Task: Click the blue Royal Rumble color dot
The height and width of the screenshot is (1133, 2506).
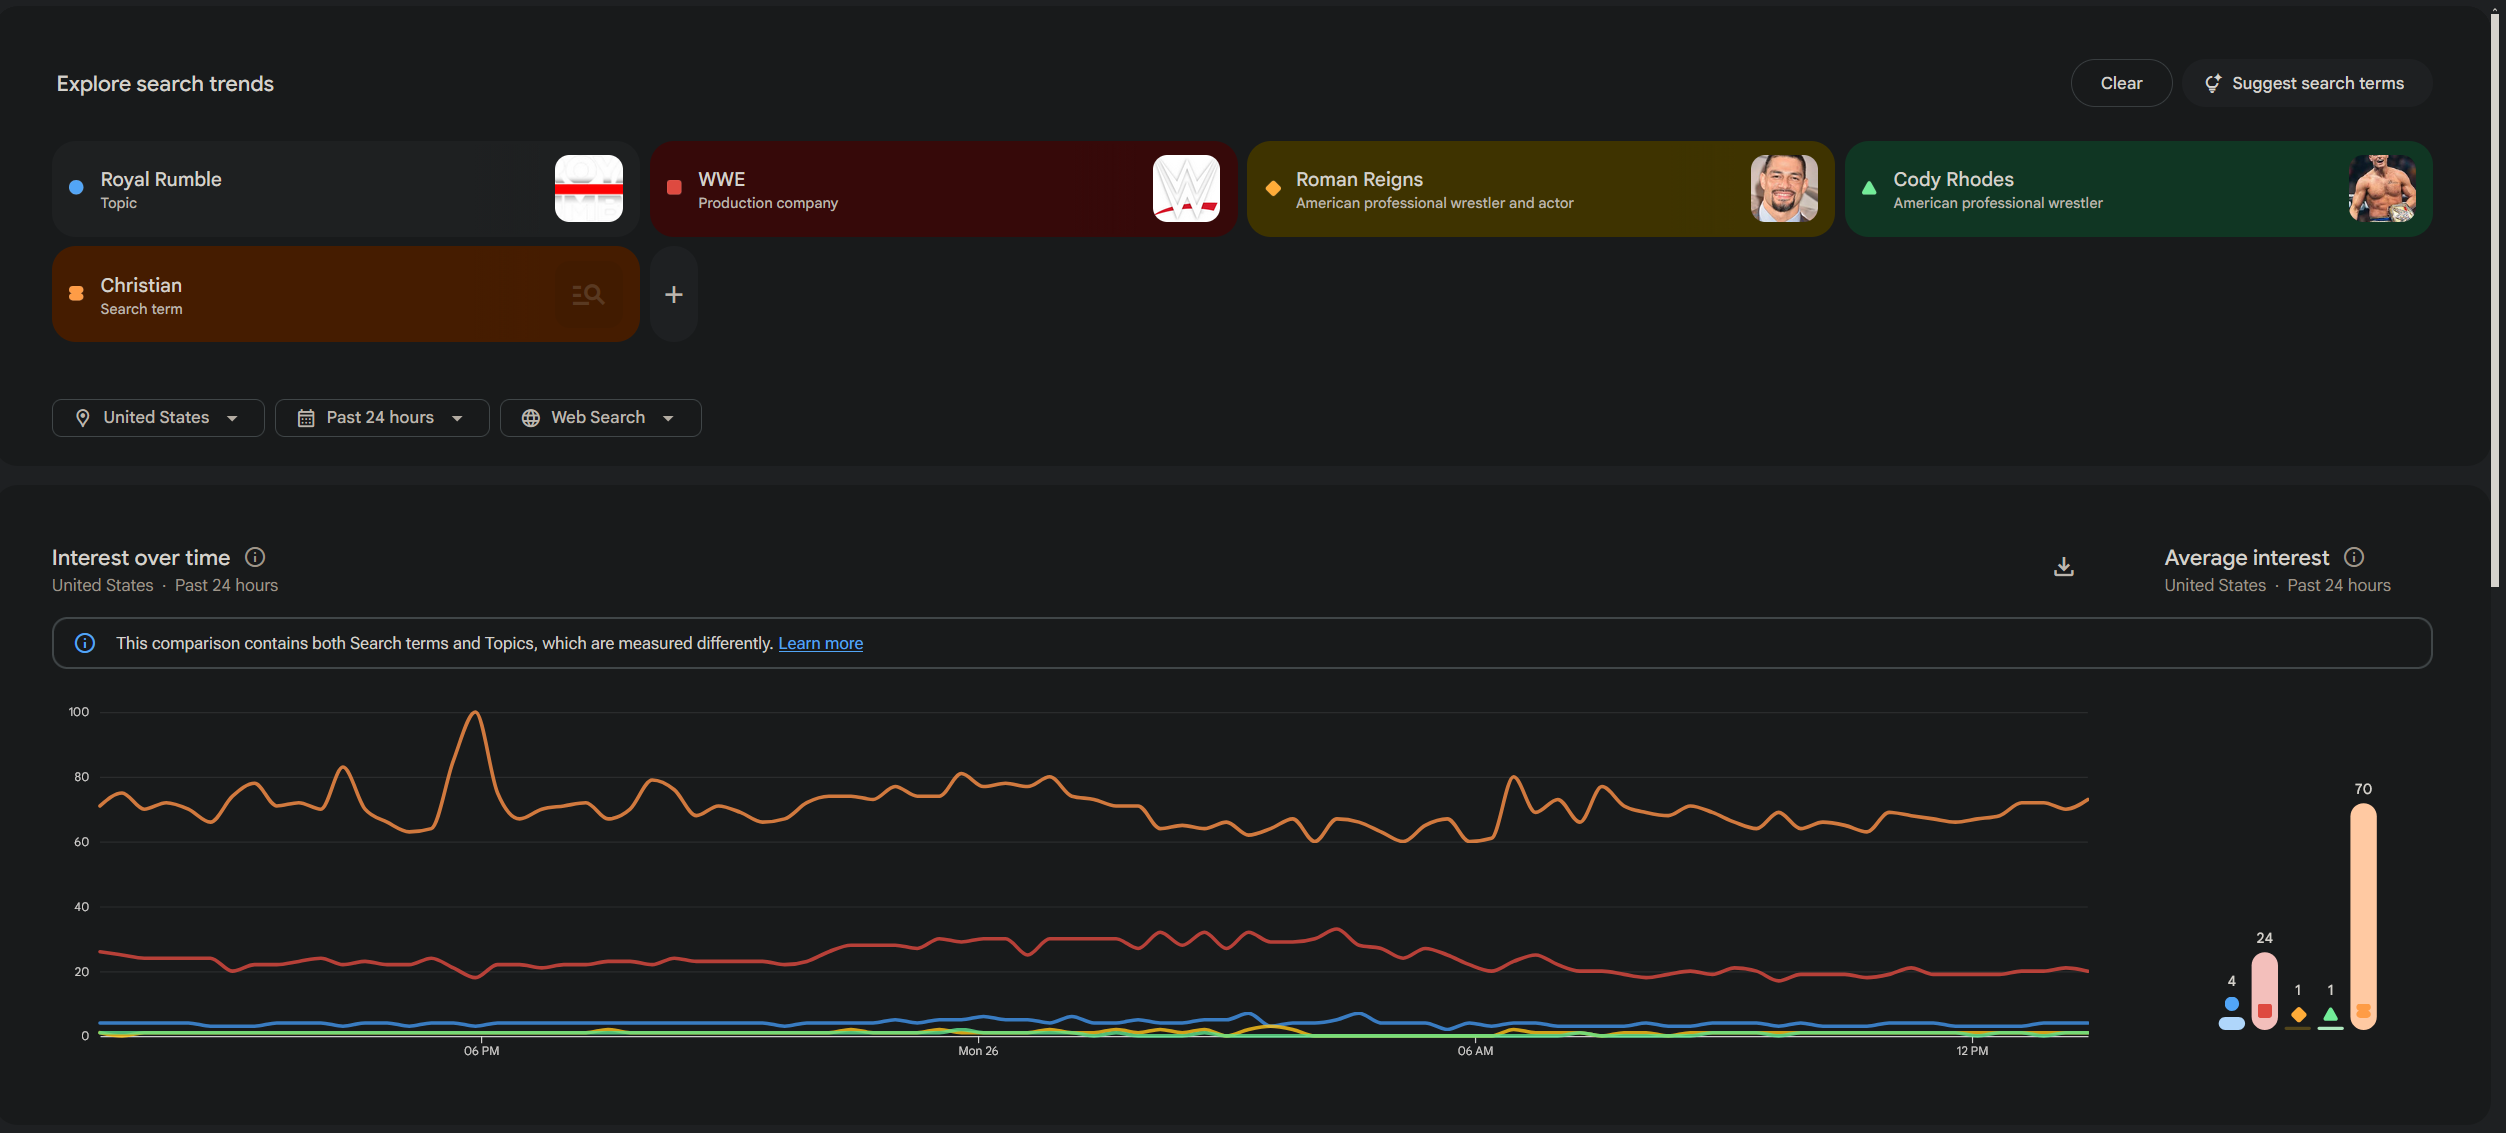Action: [76, 188]
